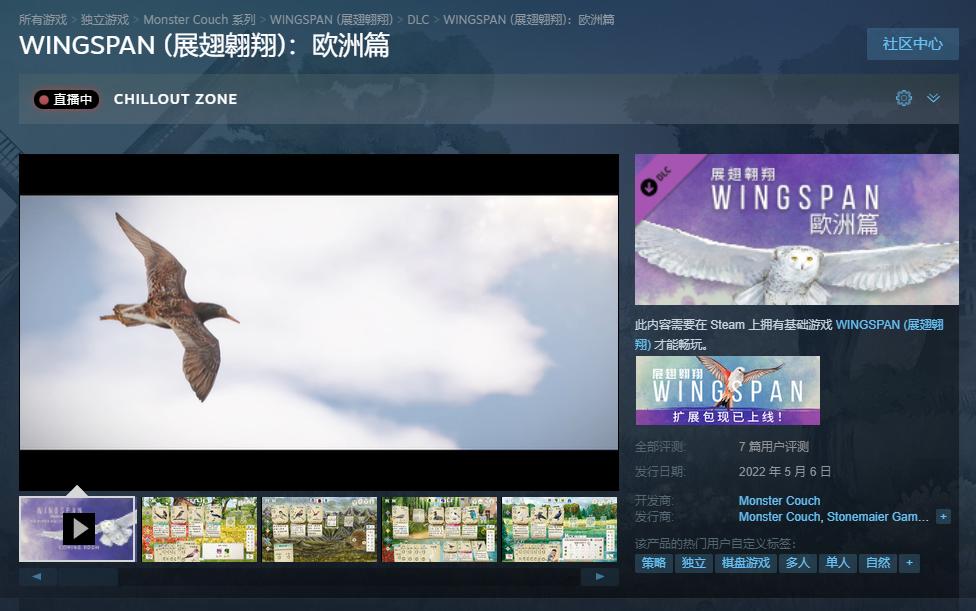Click the previous arrow below the screenshots
Image resolution: width=976 pixels, height=611 pixels.
[x=37, y=576]
